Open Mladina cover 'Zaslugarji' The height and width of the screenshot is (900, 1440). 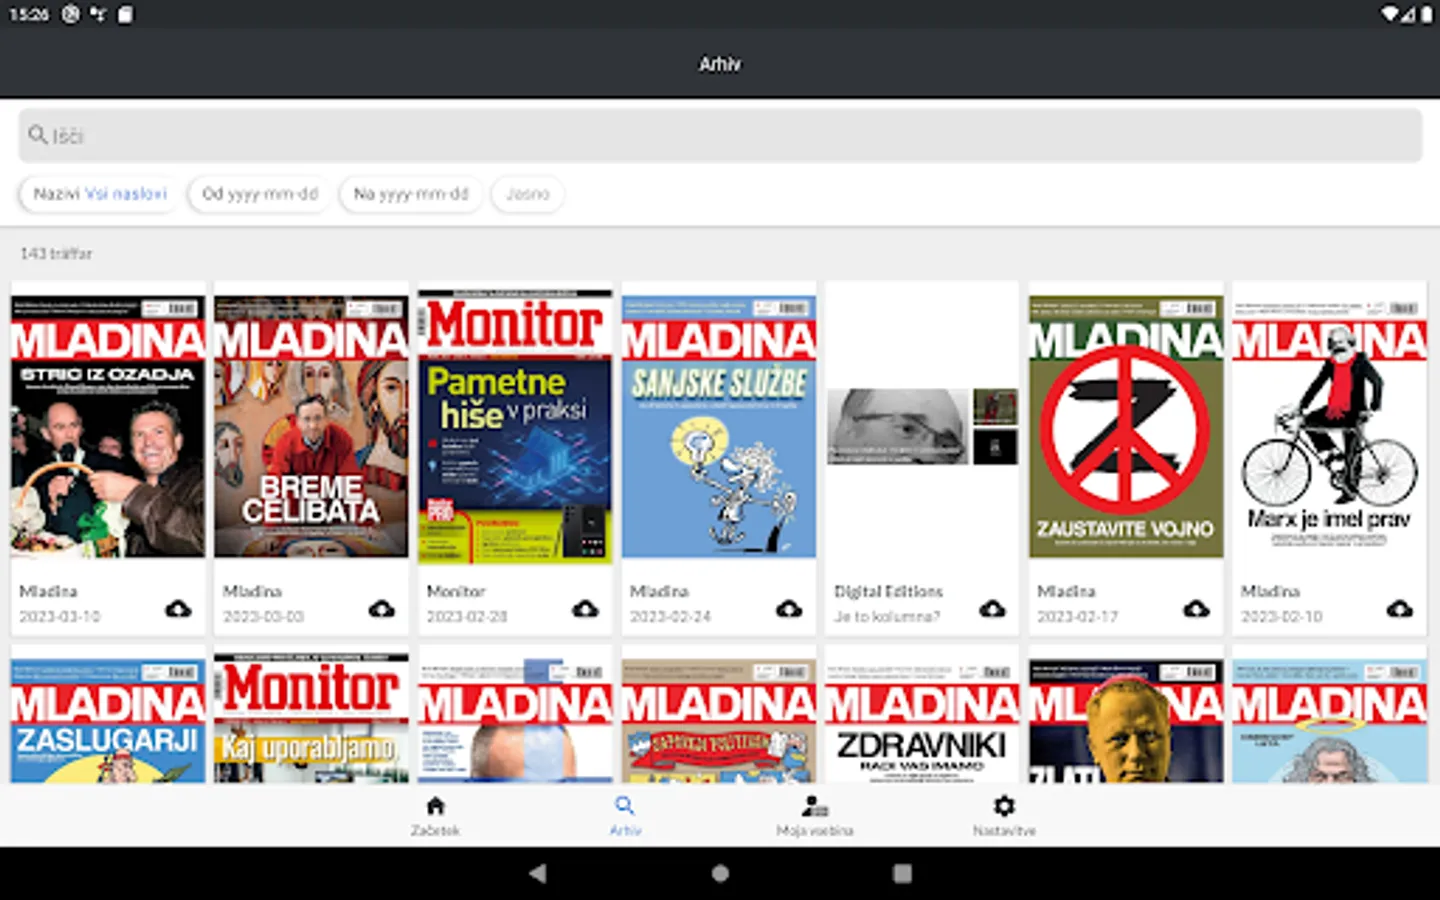pyautogui.click(x=108, y=720)
